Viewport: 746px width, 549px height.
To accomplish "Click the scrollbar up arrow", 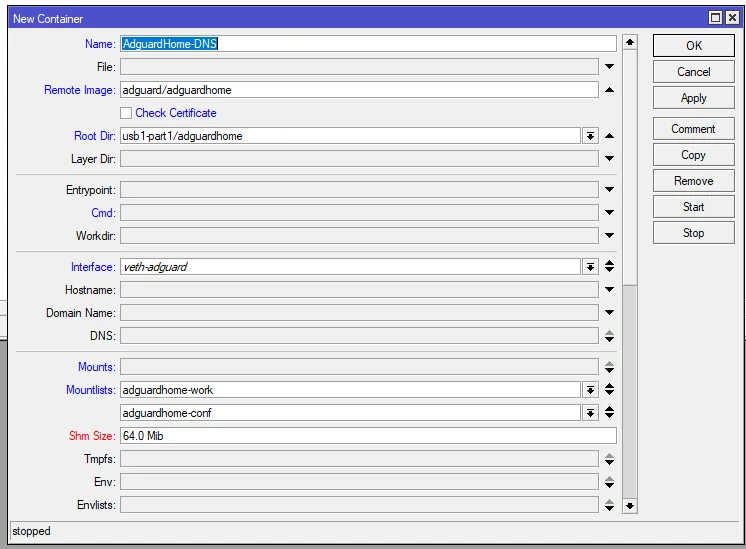I will tap(630, 42).
